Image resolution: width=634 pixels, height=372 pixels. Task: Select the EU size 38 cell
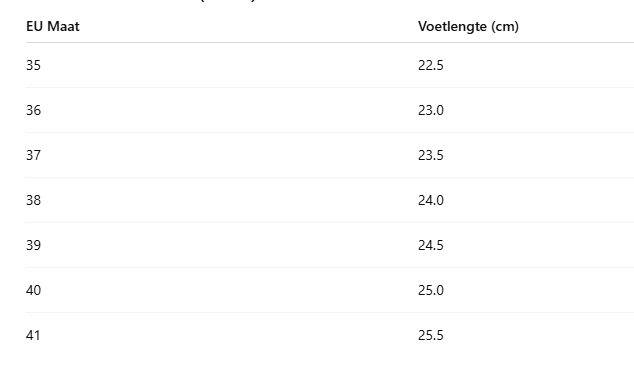click(34, 200)
